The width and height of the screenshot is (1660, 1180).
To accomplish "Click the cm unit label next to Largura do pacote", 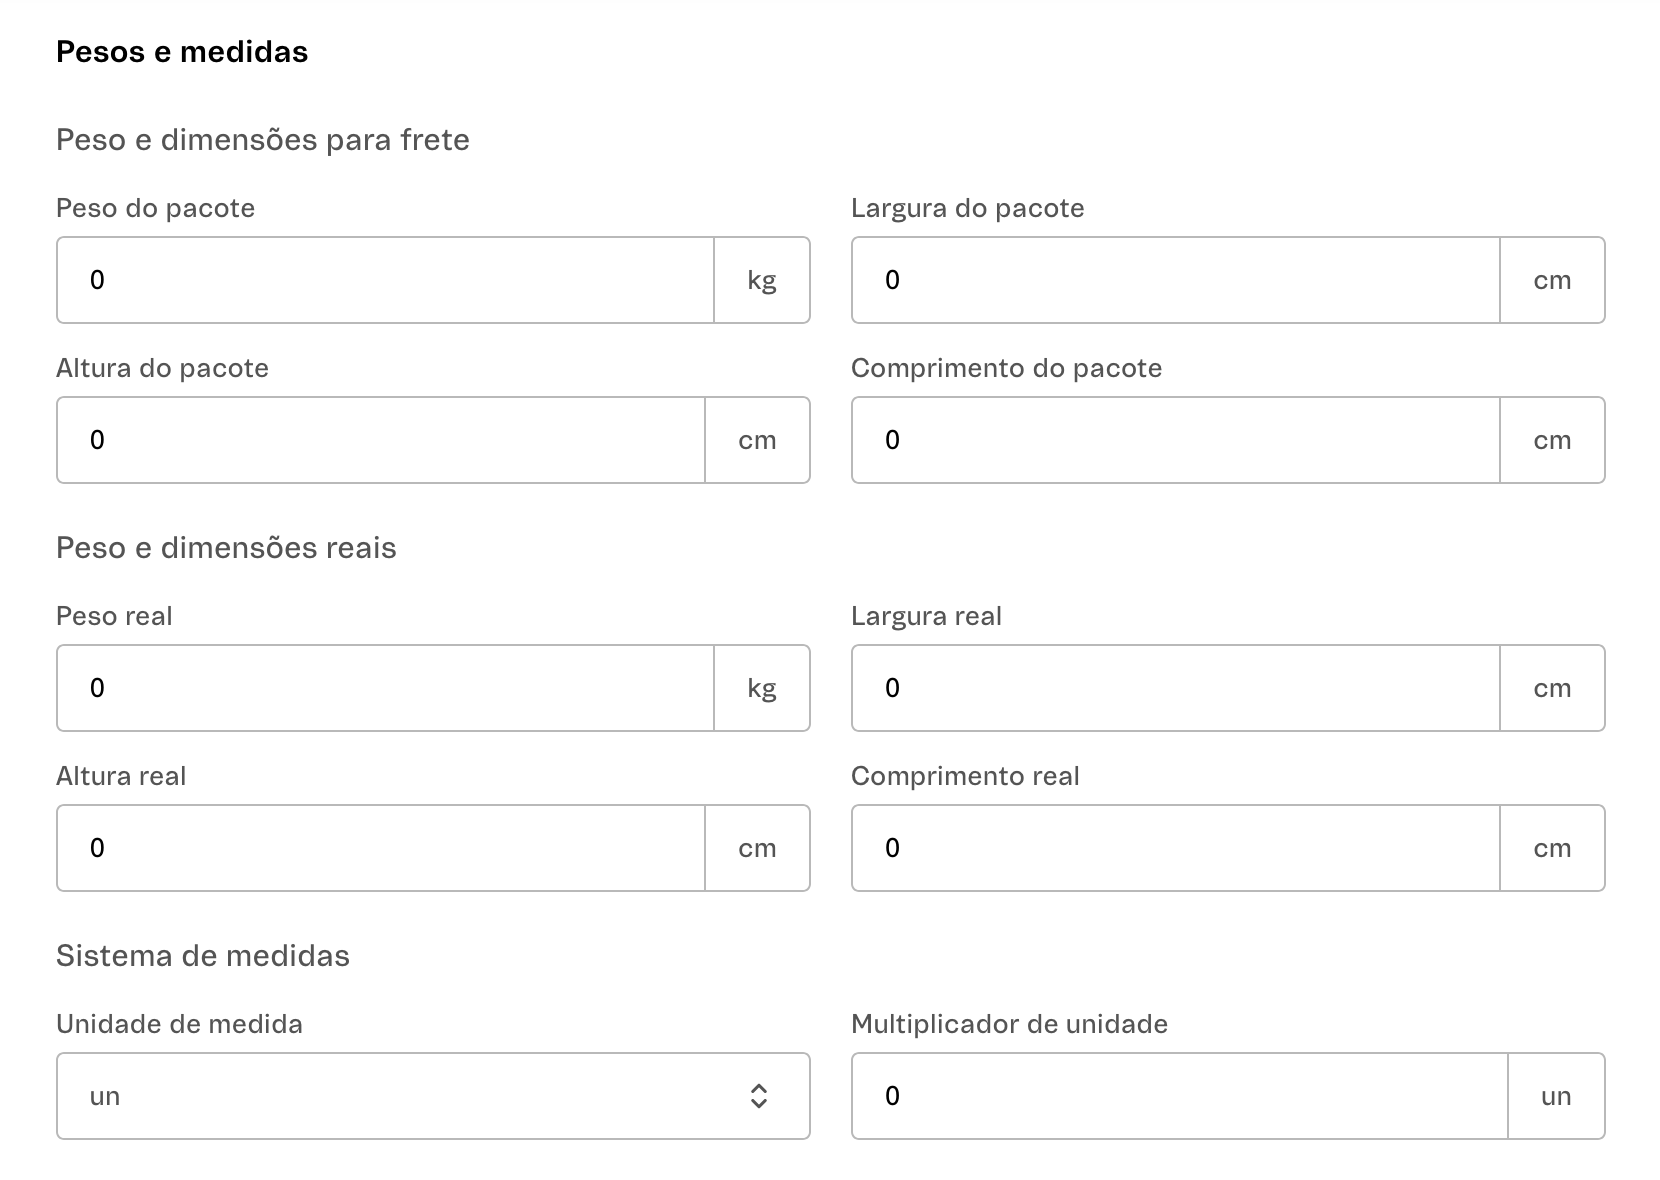I will click(x=1552, y=280).
